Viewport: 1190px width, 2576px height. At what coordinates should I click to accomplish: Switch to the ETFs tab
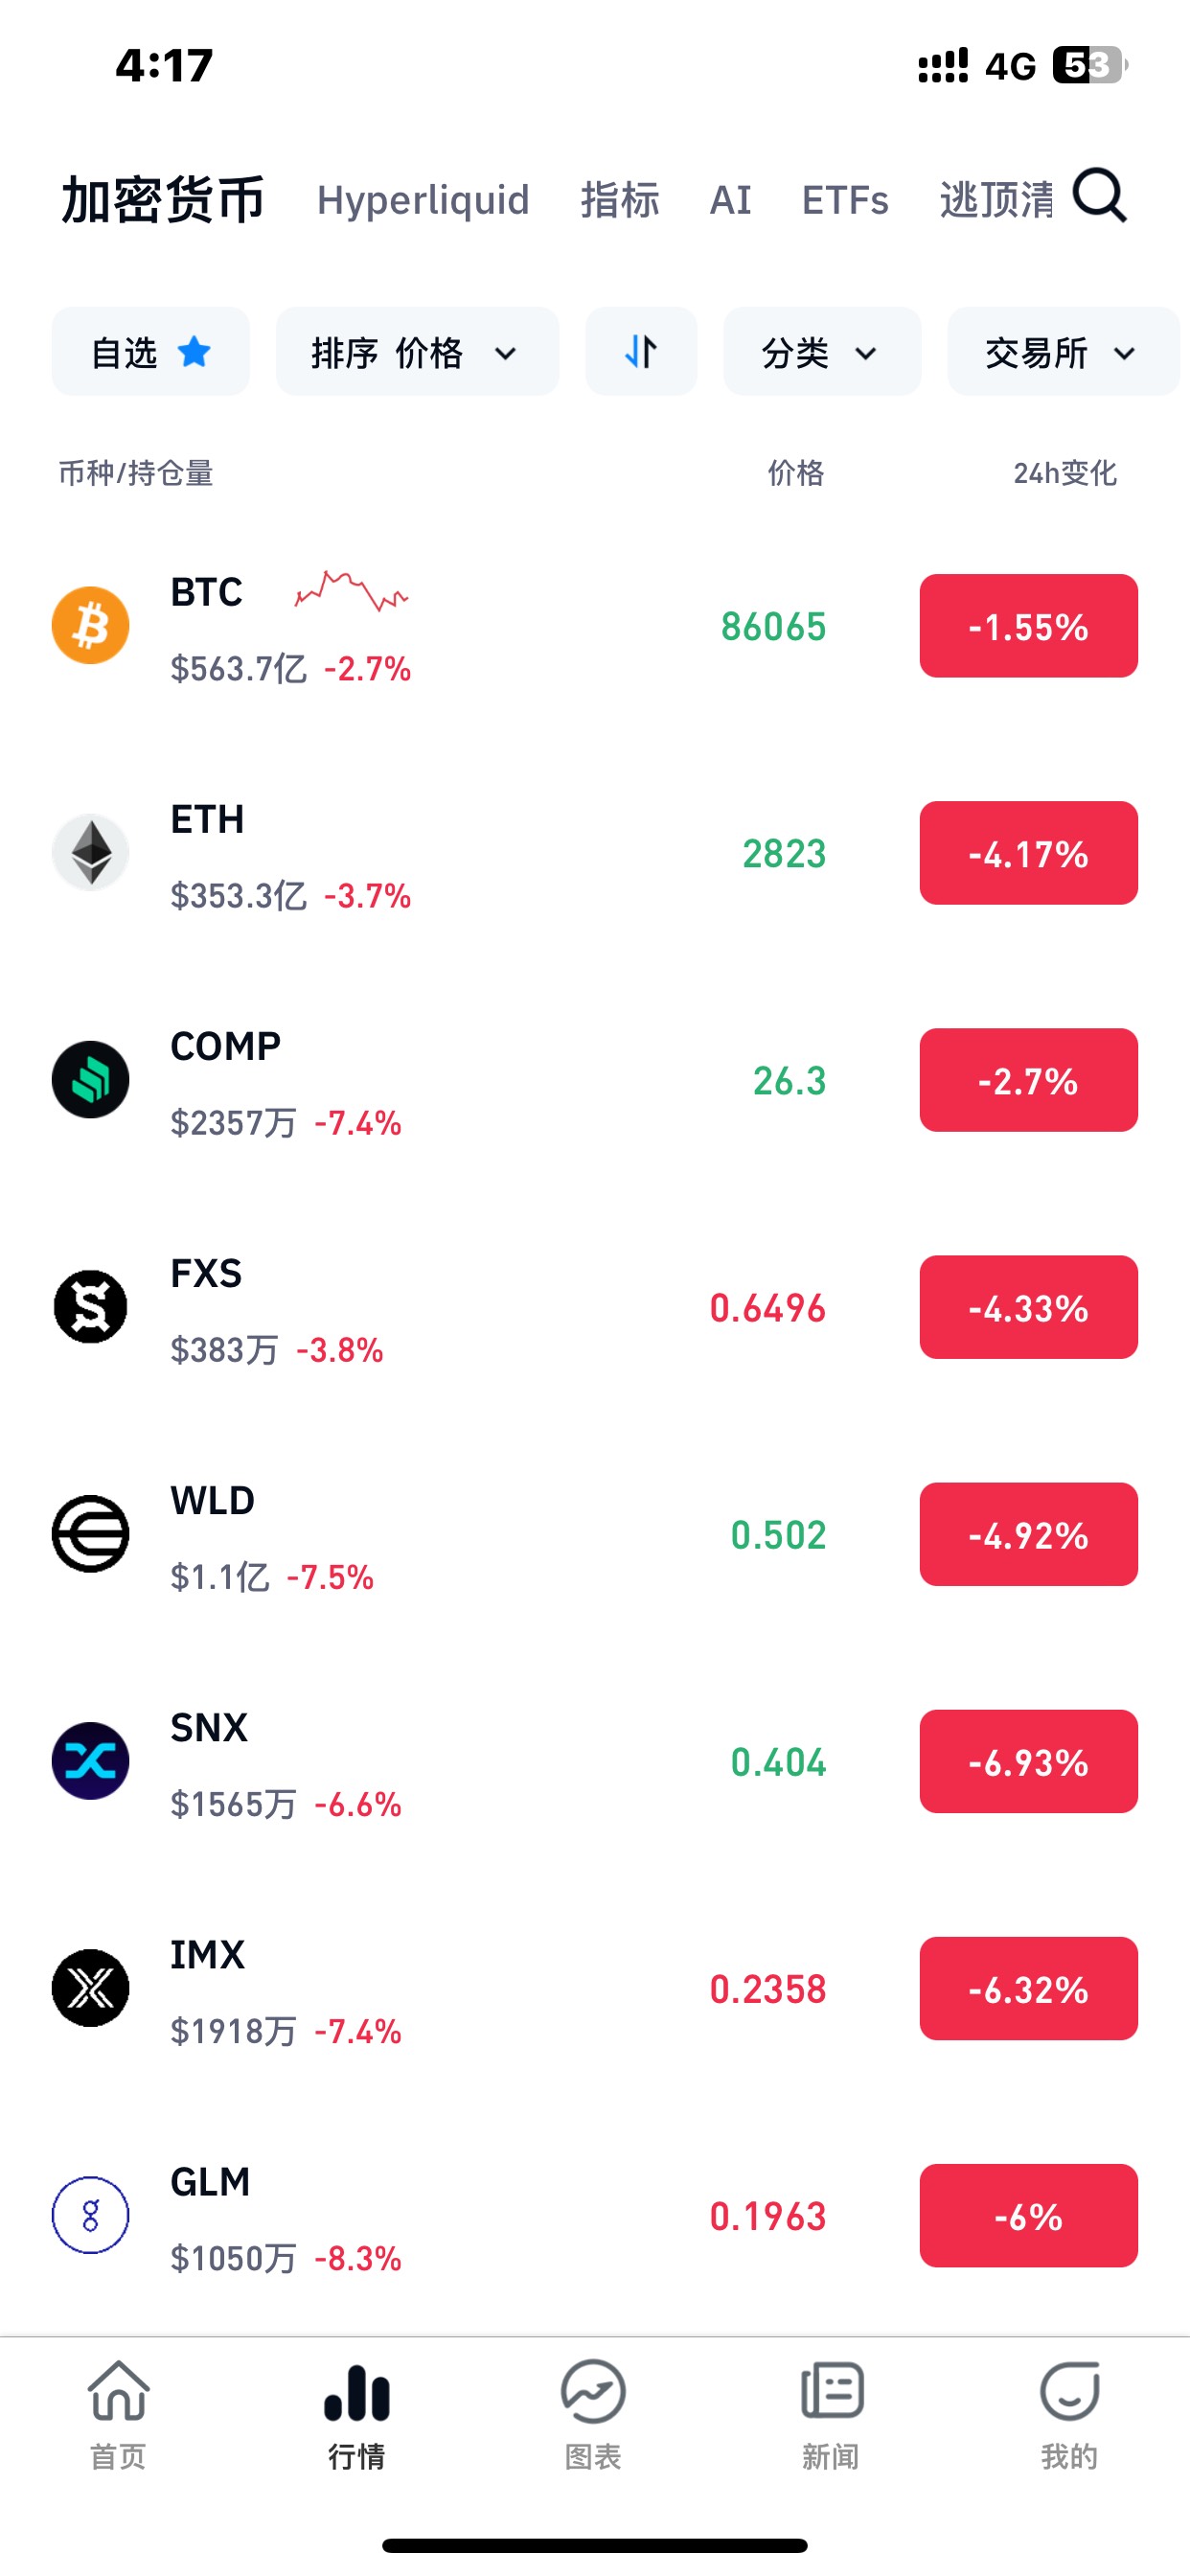tap(845, 200)
